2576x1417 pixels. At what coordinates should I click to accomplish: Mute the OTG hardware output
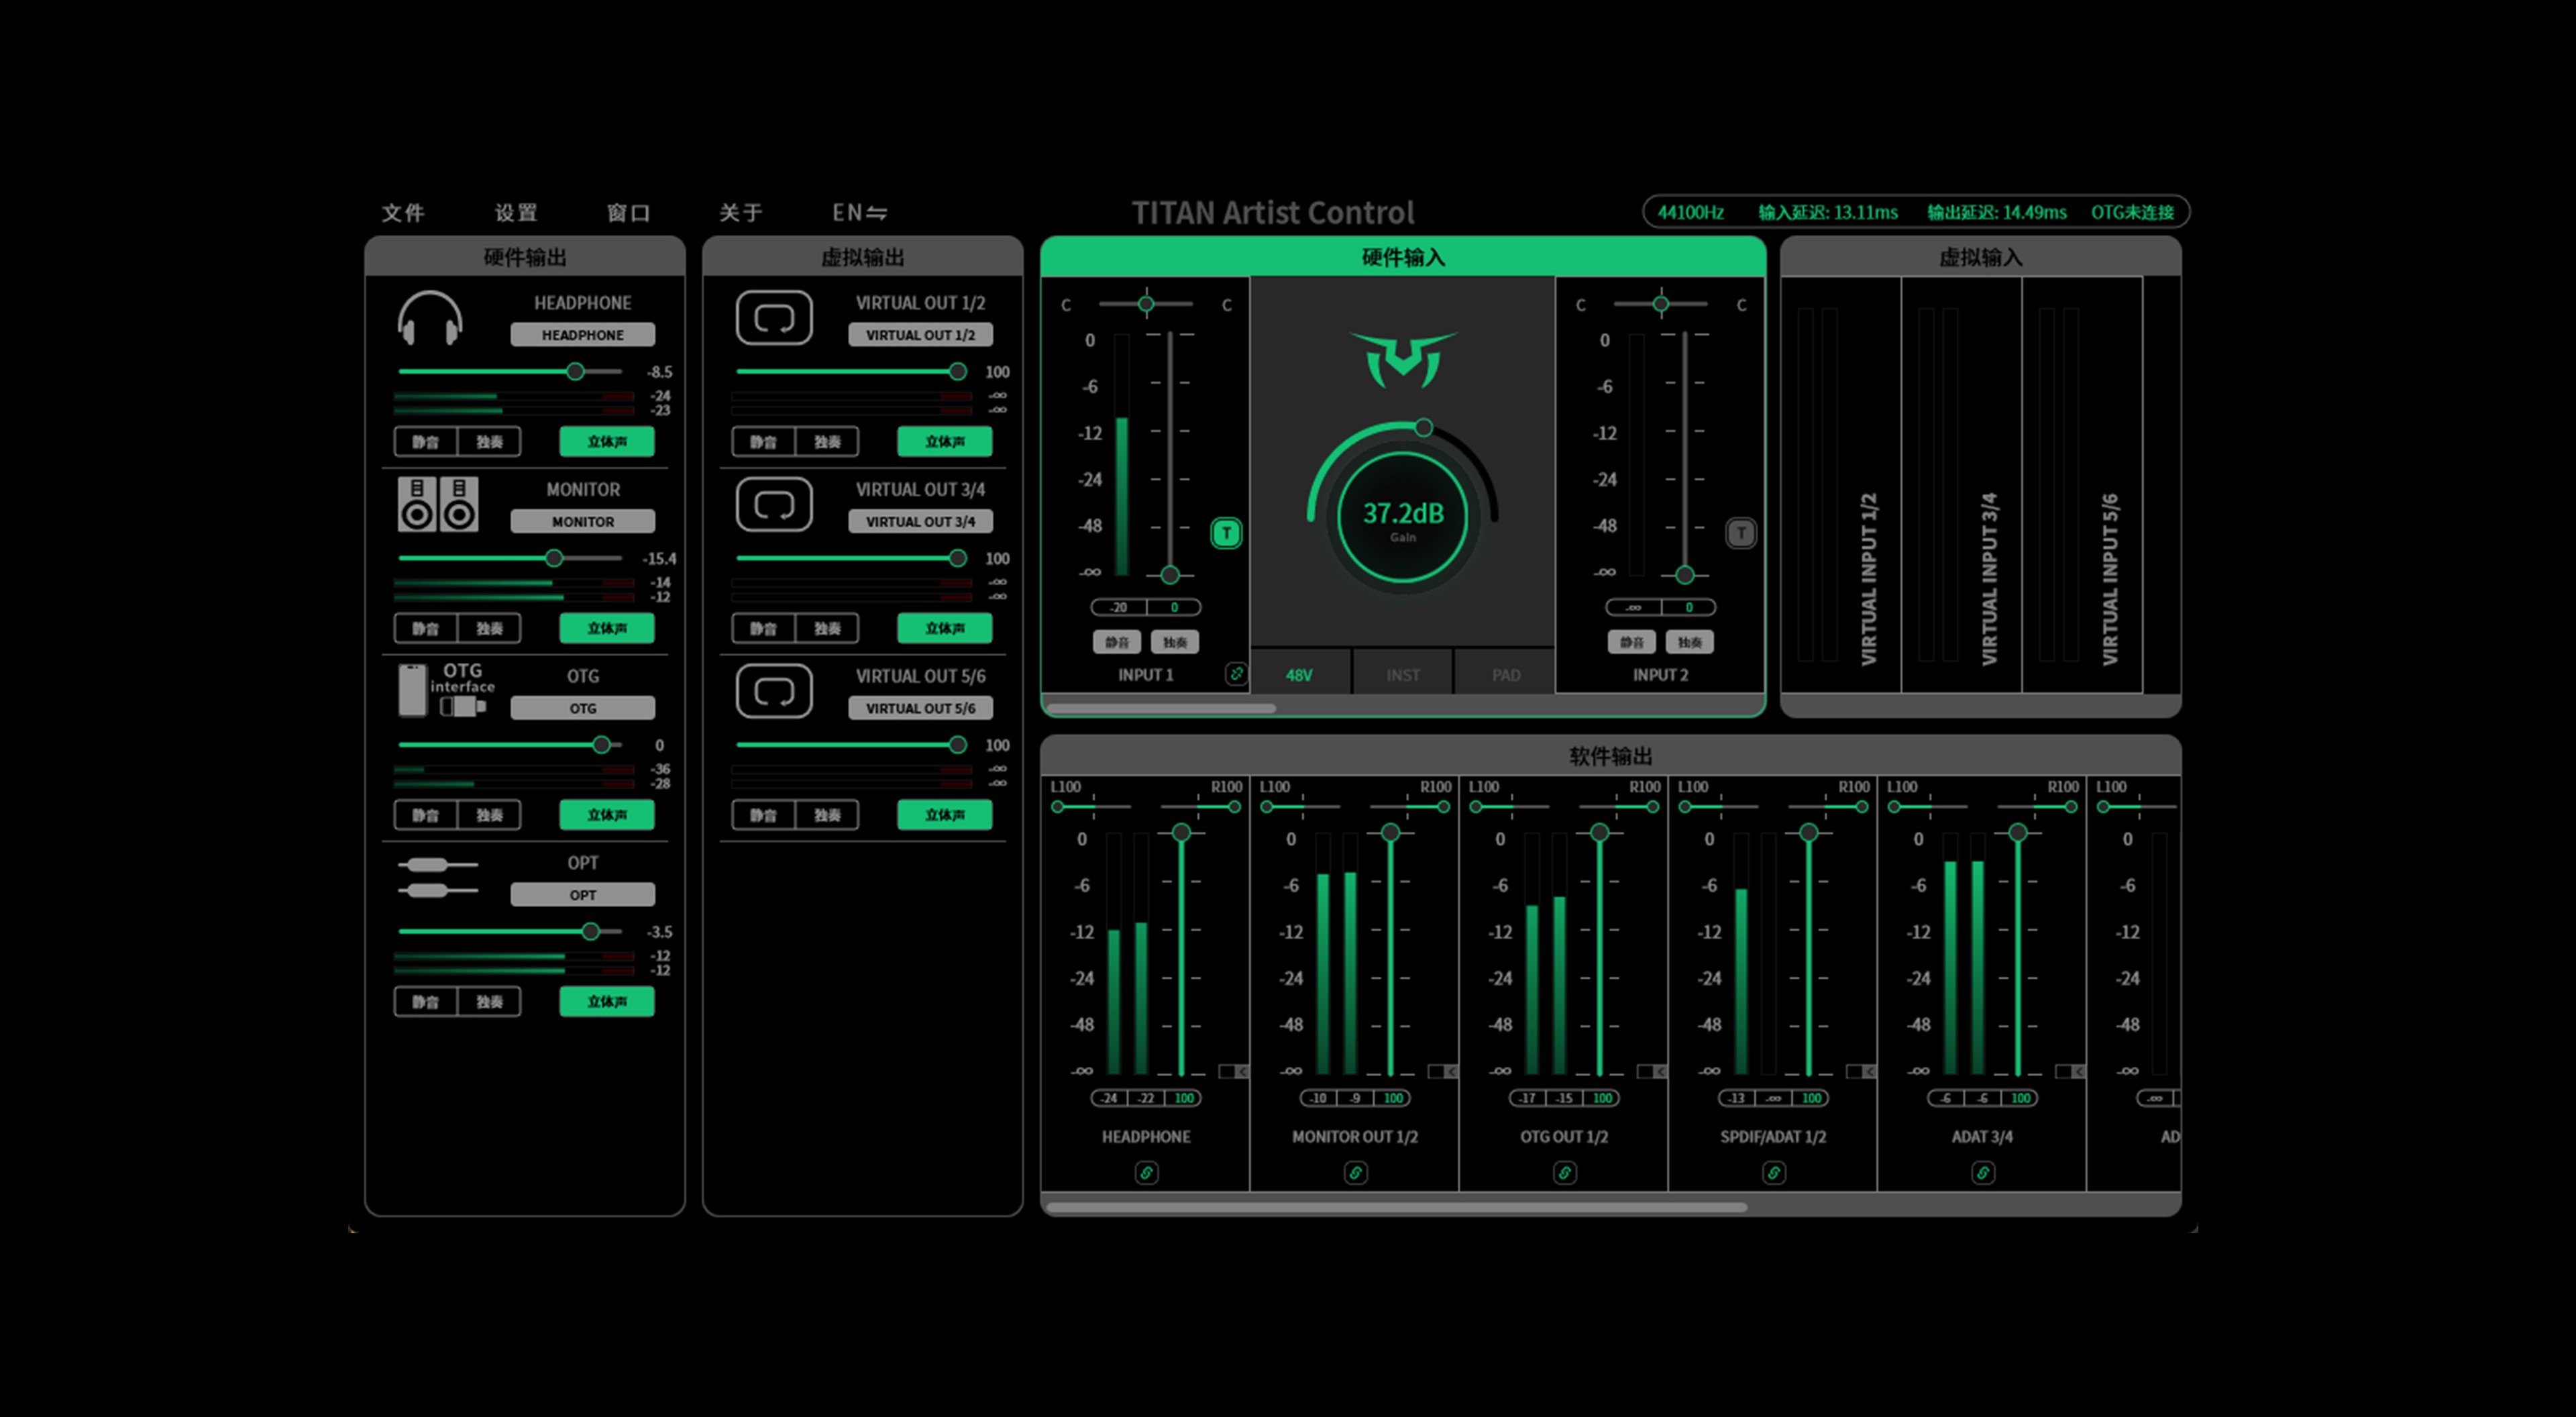pyautogui.click(x=426, y=815)
